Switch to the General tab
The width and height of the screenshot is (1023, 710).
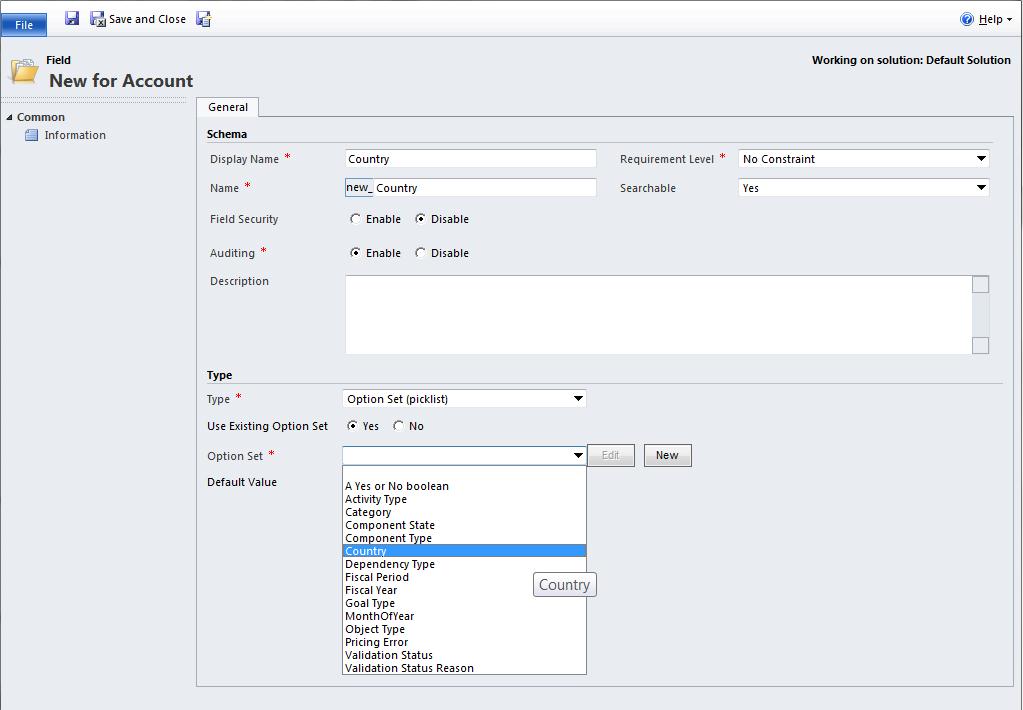[228, 107]
